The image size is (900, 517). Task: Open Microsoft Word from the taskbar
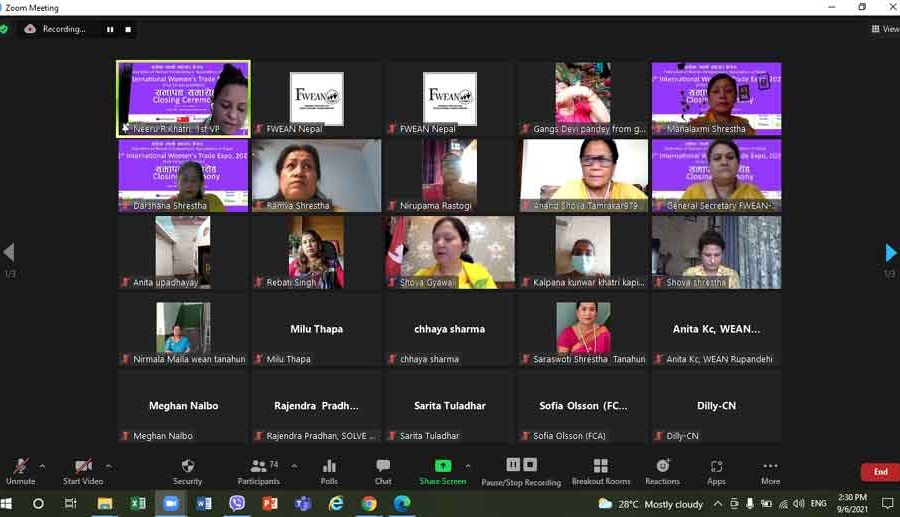[204, 504]
